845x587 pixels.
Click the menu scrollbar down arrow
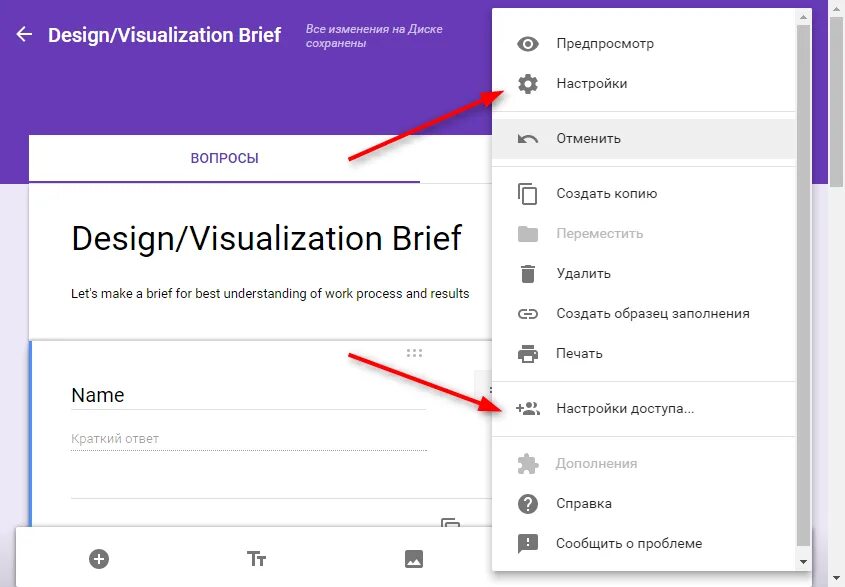[x=804, y=562]
